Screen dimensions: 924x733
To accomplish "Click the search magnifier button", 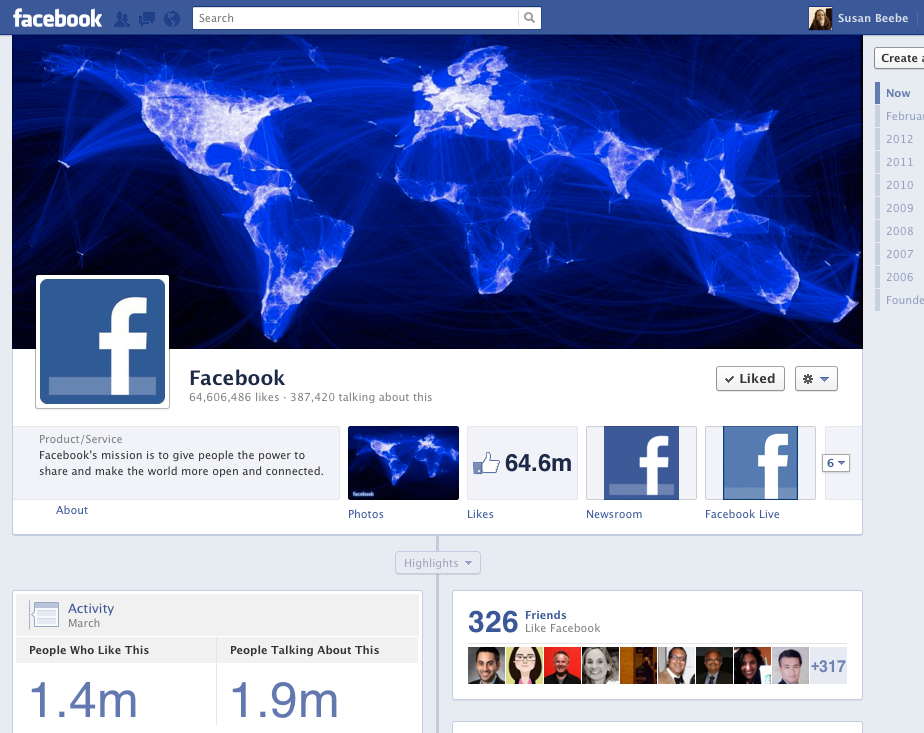I will (529, 18).
